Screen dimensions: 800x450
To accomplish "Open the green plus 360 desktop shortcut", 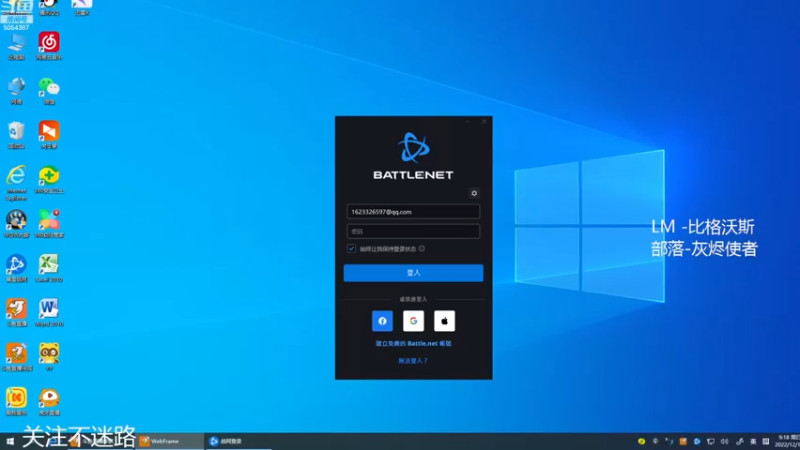I will click(x=49, y=180).
